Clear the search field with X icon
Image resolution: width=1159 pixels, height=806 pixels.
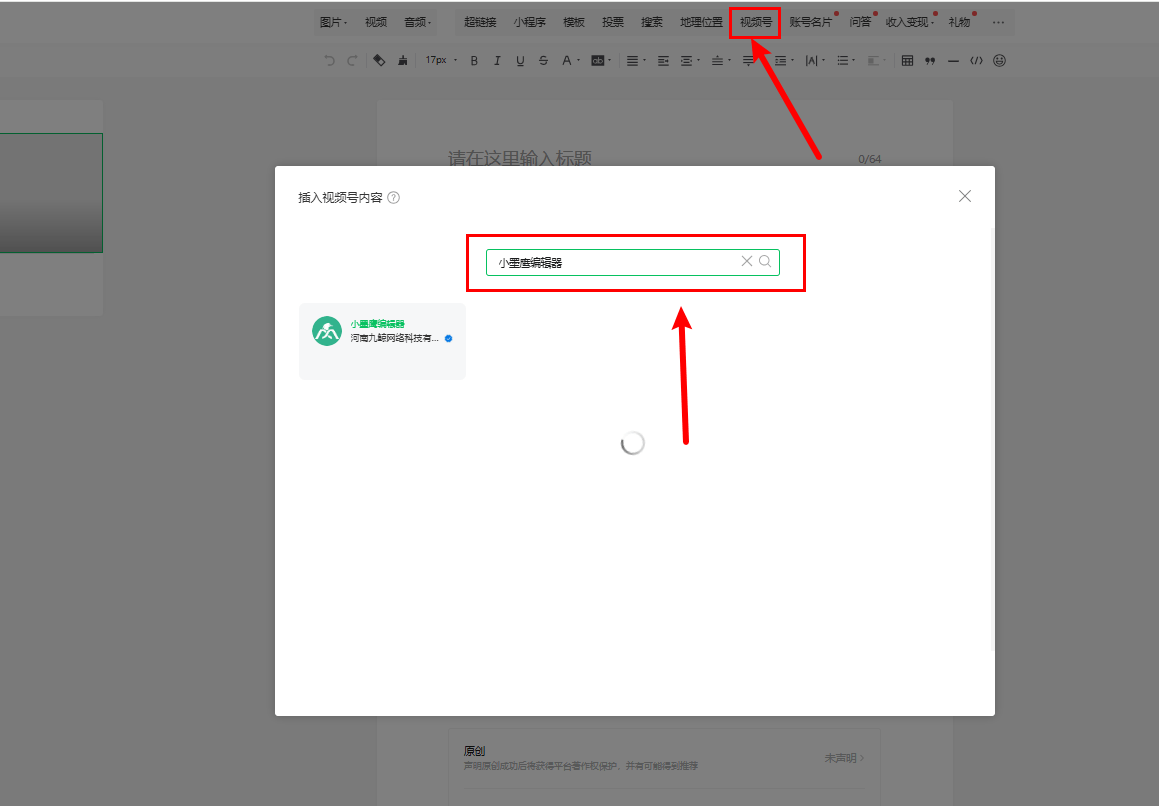click(746, 262)
